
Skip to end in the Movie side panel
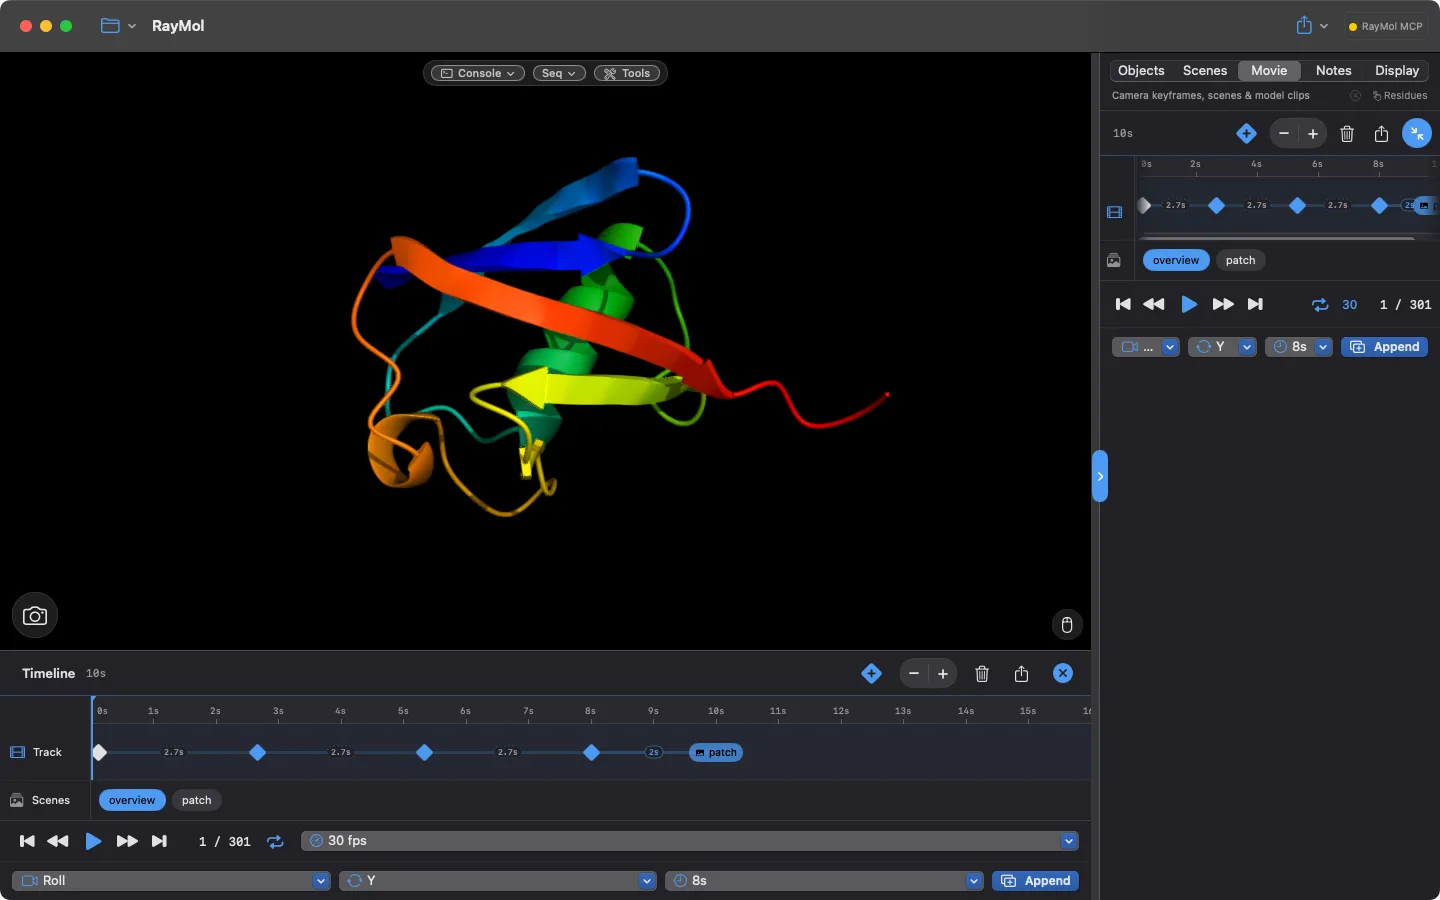coord(1255,304)
